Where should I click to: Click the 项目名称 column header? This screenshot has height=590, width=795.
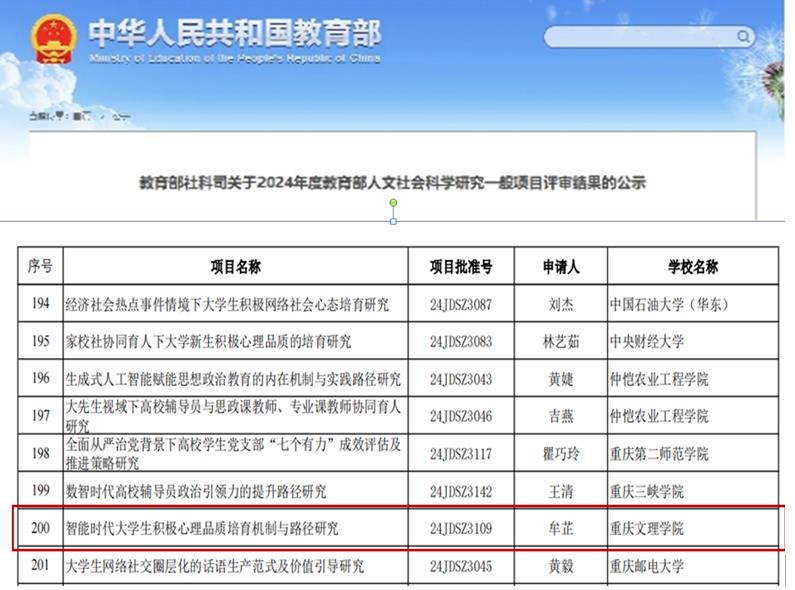pyautogui.click(x=235, y=267)
